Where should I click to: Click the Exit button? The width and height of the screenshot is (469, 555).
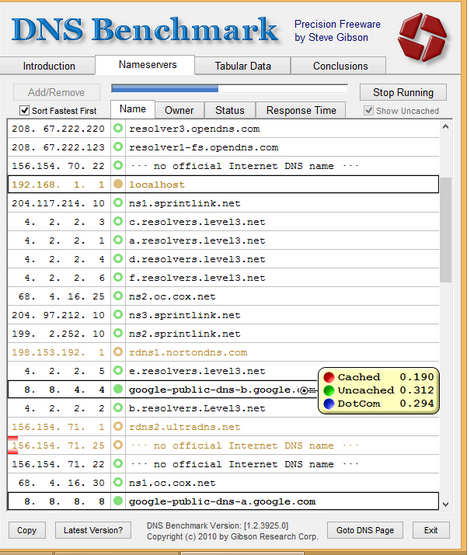[431, 530]
